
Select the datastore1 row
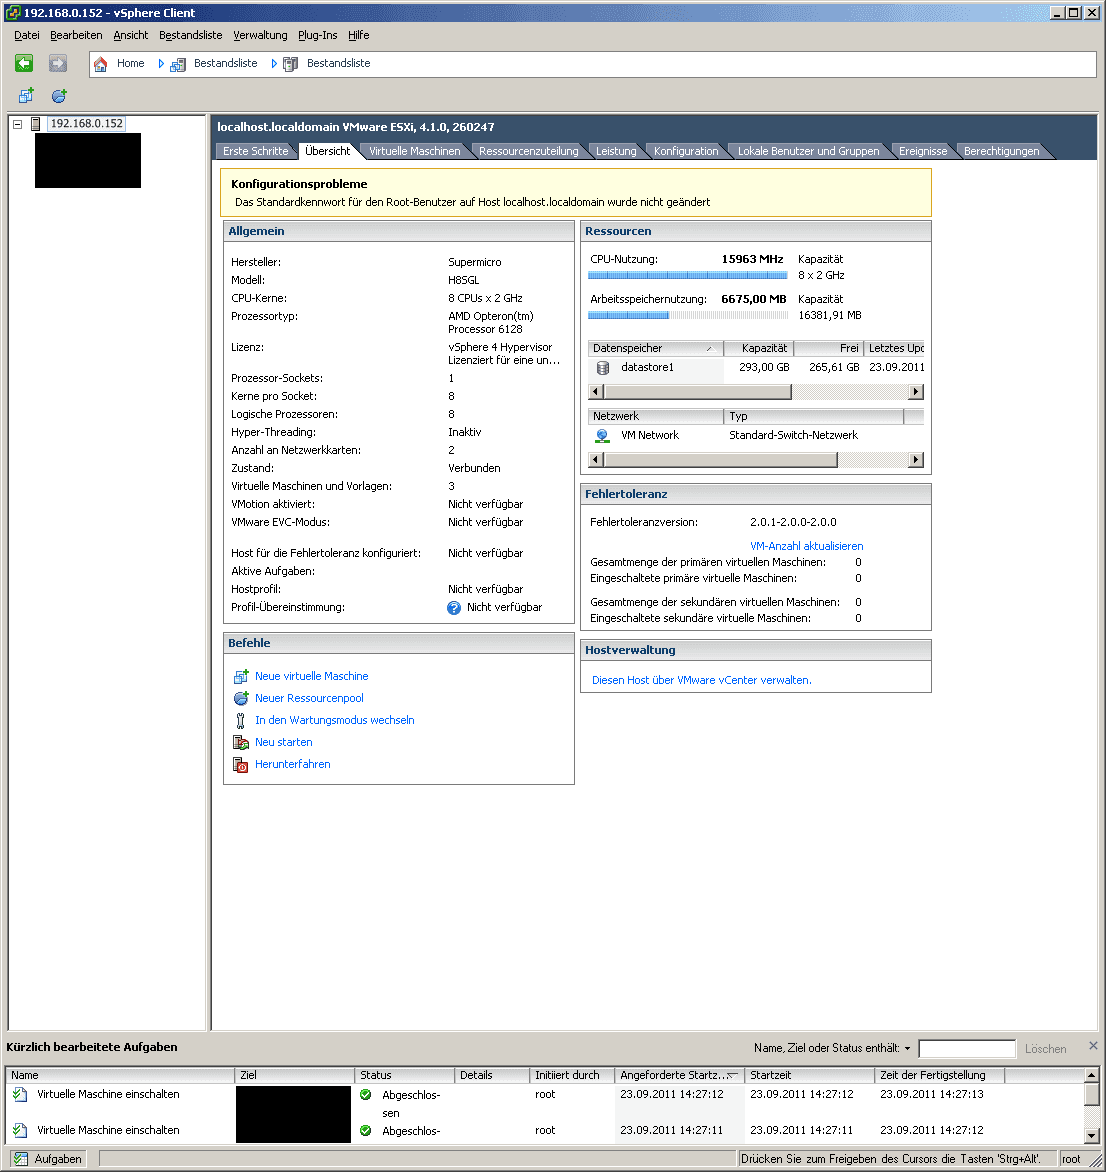(756, 368)
